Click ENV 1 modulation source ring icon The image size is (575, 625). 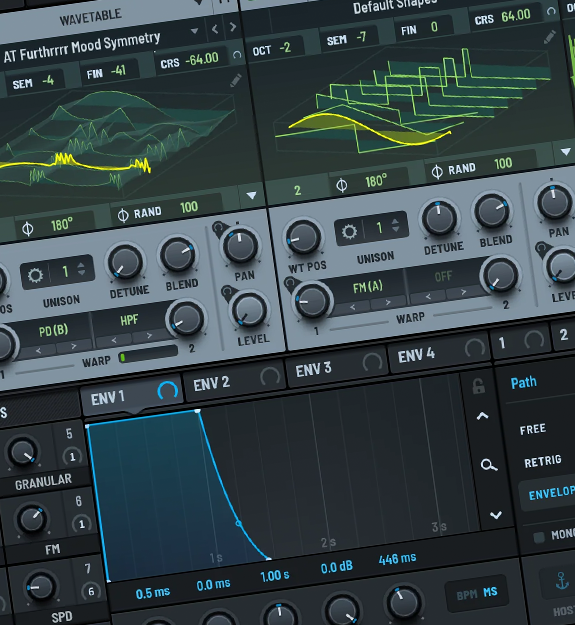pyautogui.click(x=167, y=390)
